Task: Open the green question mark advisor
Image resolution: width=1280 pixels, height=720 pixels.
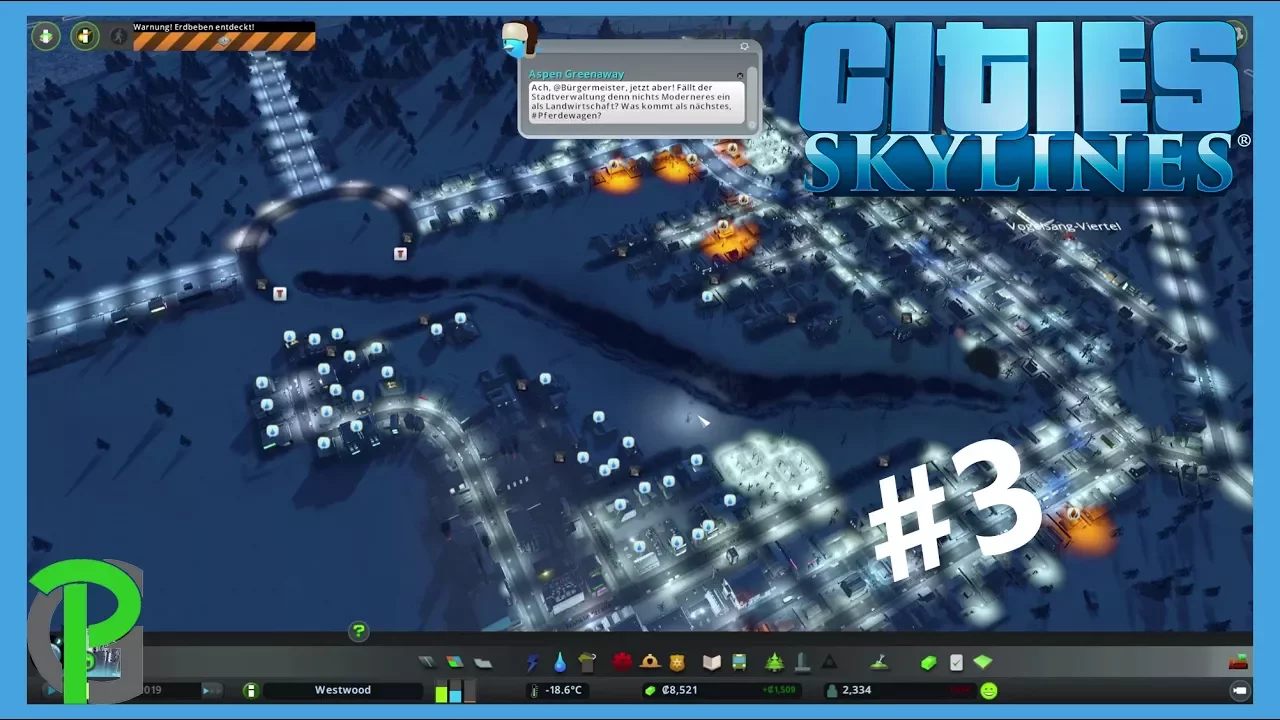Action: pyautogui.click(x=358, y=631)
